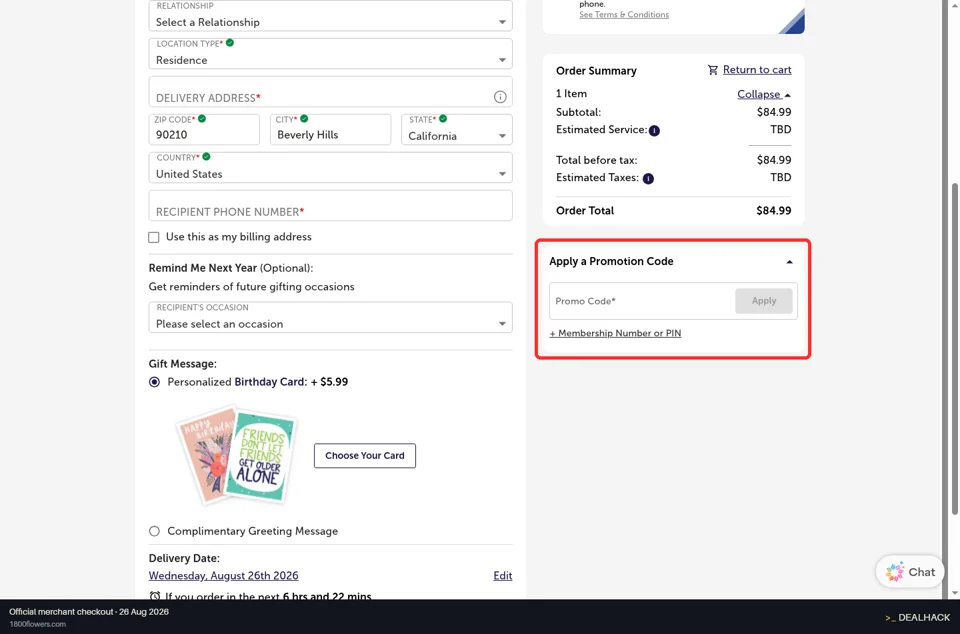Open the Relationship dropdown
This screenshot has width=960, height=634.
331,15
